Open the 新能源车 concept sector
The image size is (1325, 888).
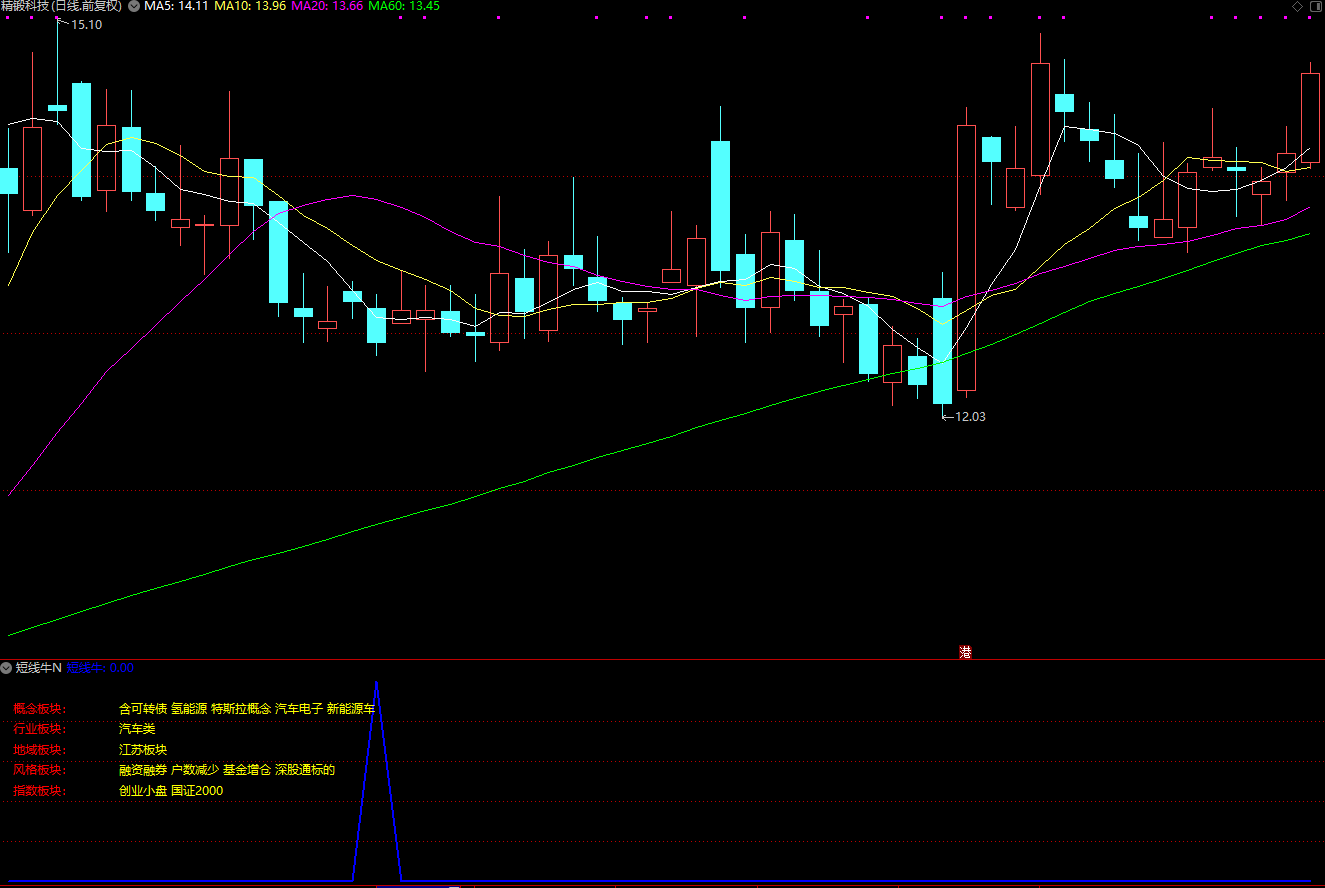tap(351, 709)
